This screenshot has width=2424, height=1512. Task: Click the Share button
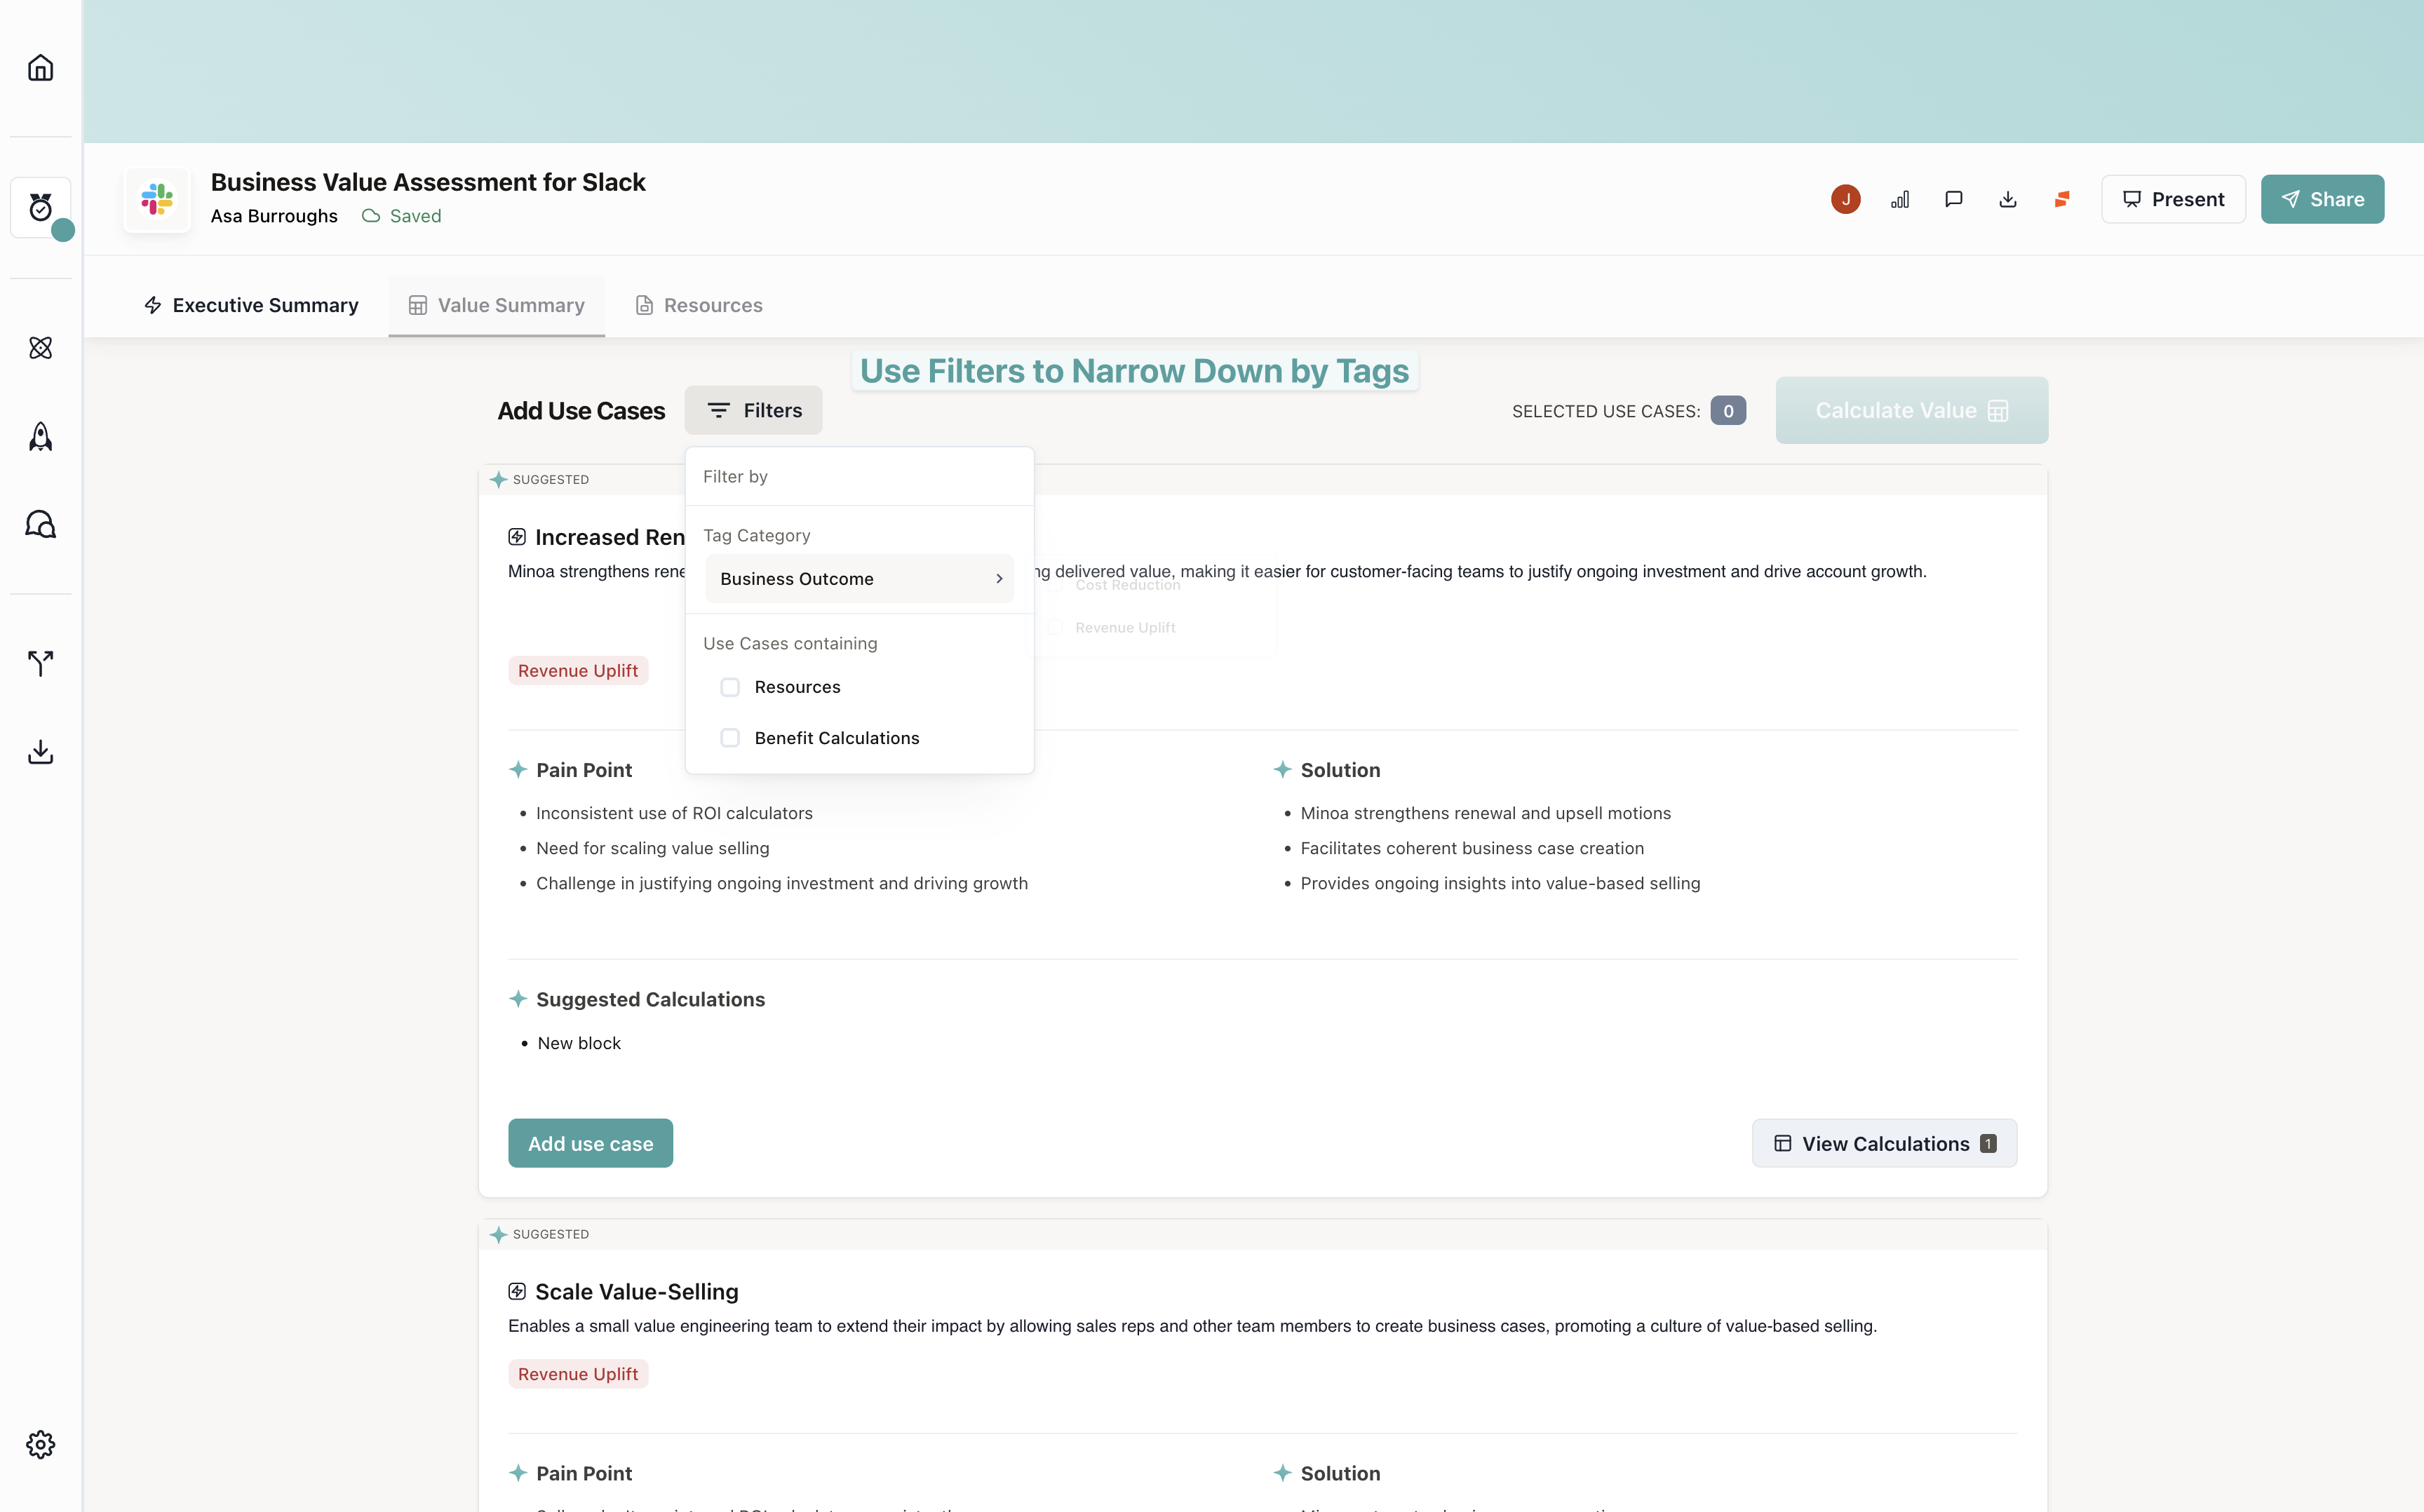coord(2322,199)
